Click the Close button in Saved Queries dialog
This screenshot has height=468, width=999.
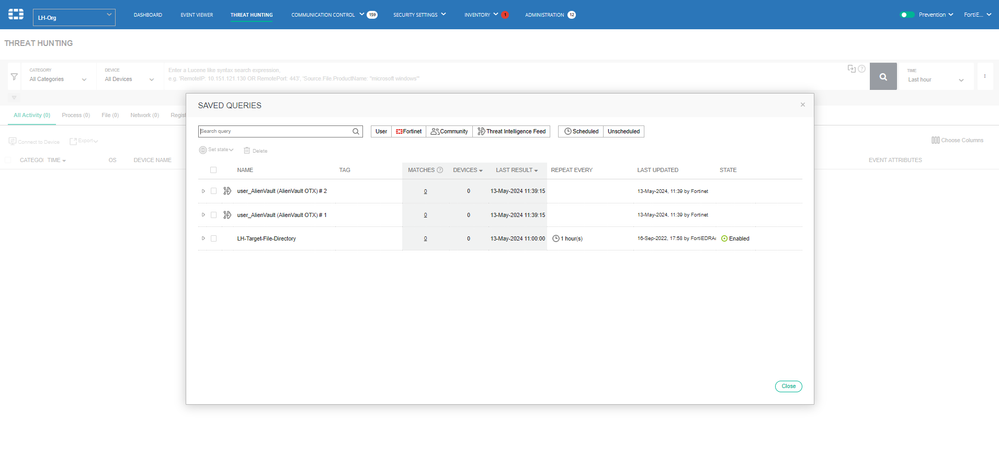[788, 386]
